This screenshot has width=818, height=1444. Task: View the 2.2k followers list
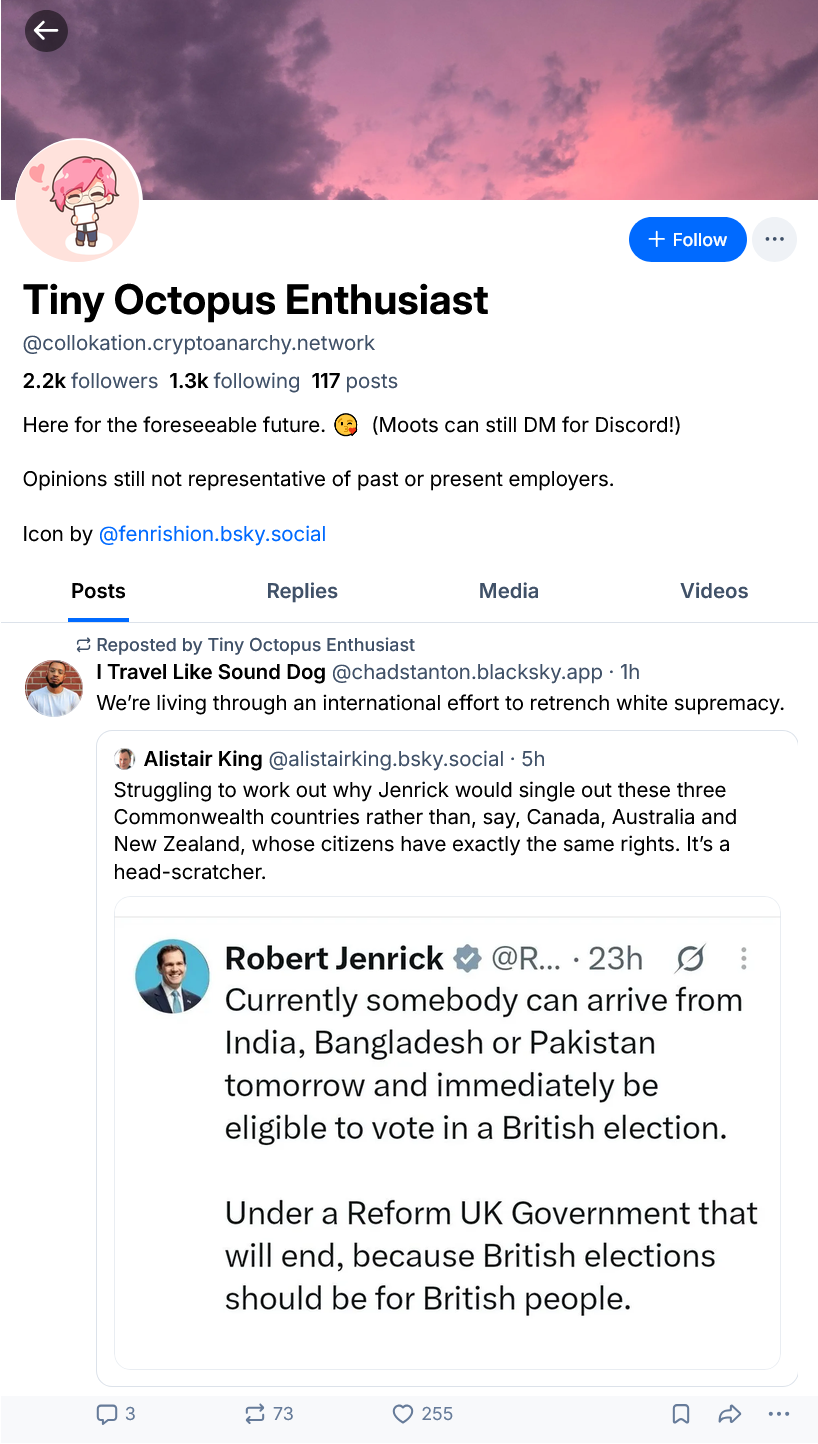(x=90, y=381)
